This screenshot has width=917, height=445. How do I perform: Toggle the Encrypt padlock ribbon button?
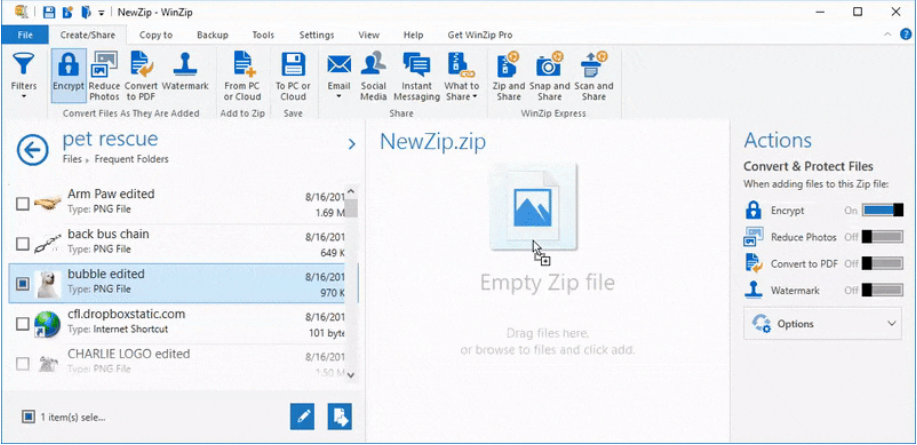pos(68,75)
